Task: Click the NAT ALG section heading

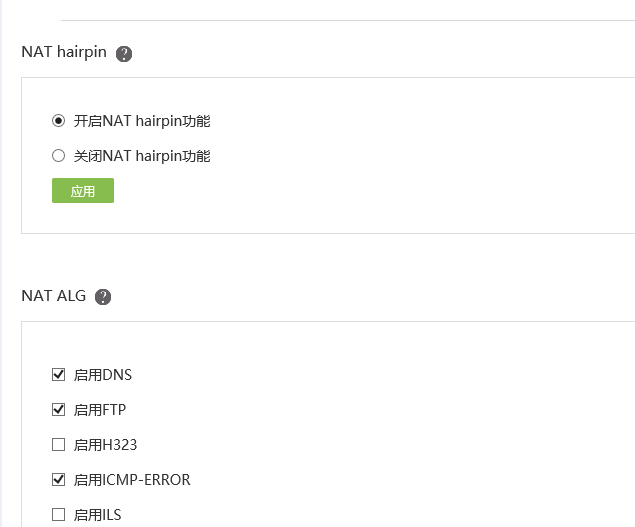Action: coord(54,296)
